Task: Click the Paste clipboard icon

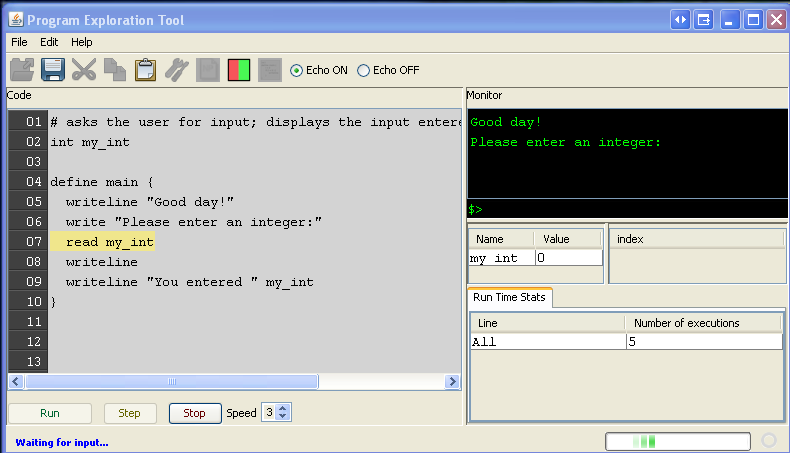Action: point(146,70)
